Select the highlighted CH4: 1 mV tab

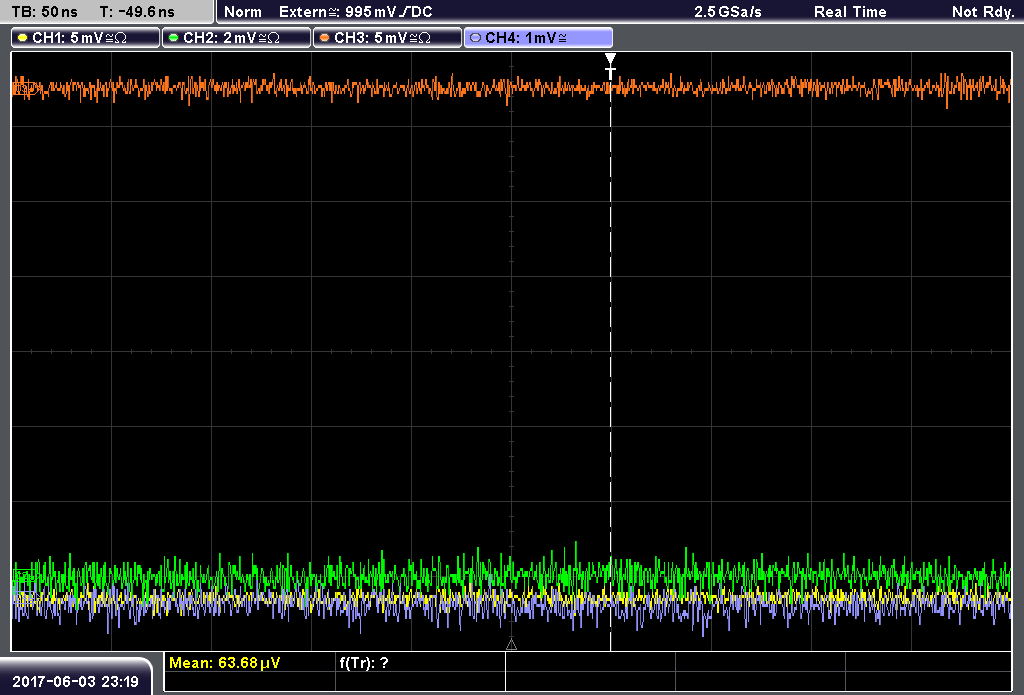click(538, 38)
